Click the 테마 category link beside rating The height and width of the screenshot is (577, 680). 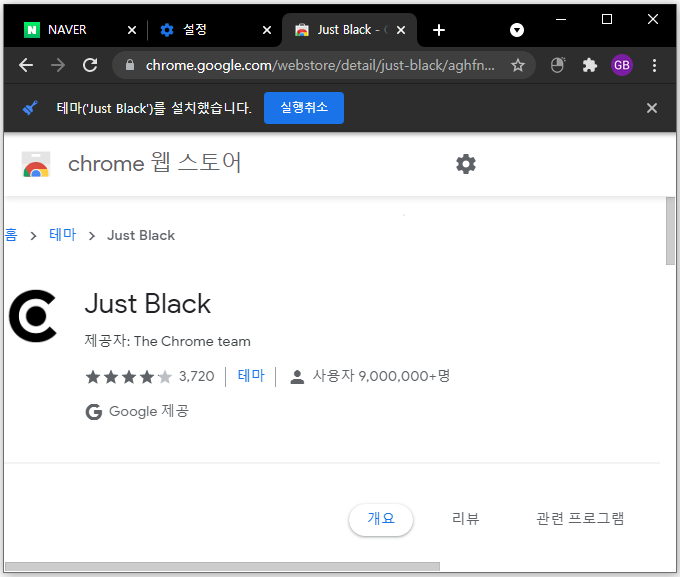[x=251, y=376]
